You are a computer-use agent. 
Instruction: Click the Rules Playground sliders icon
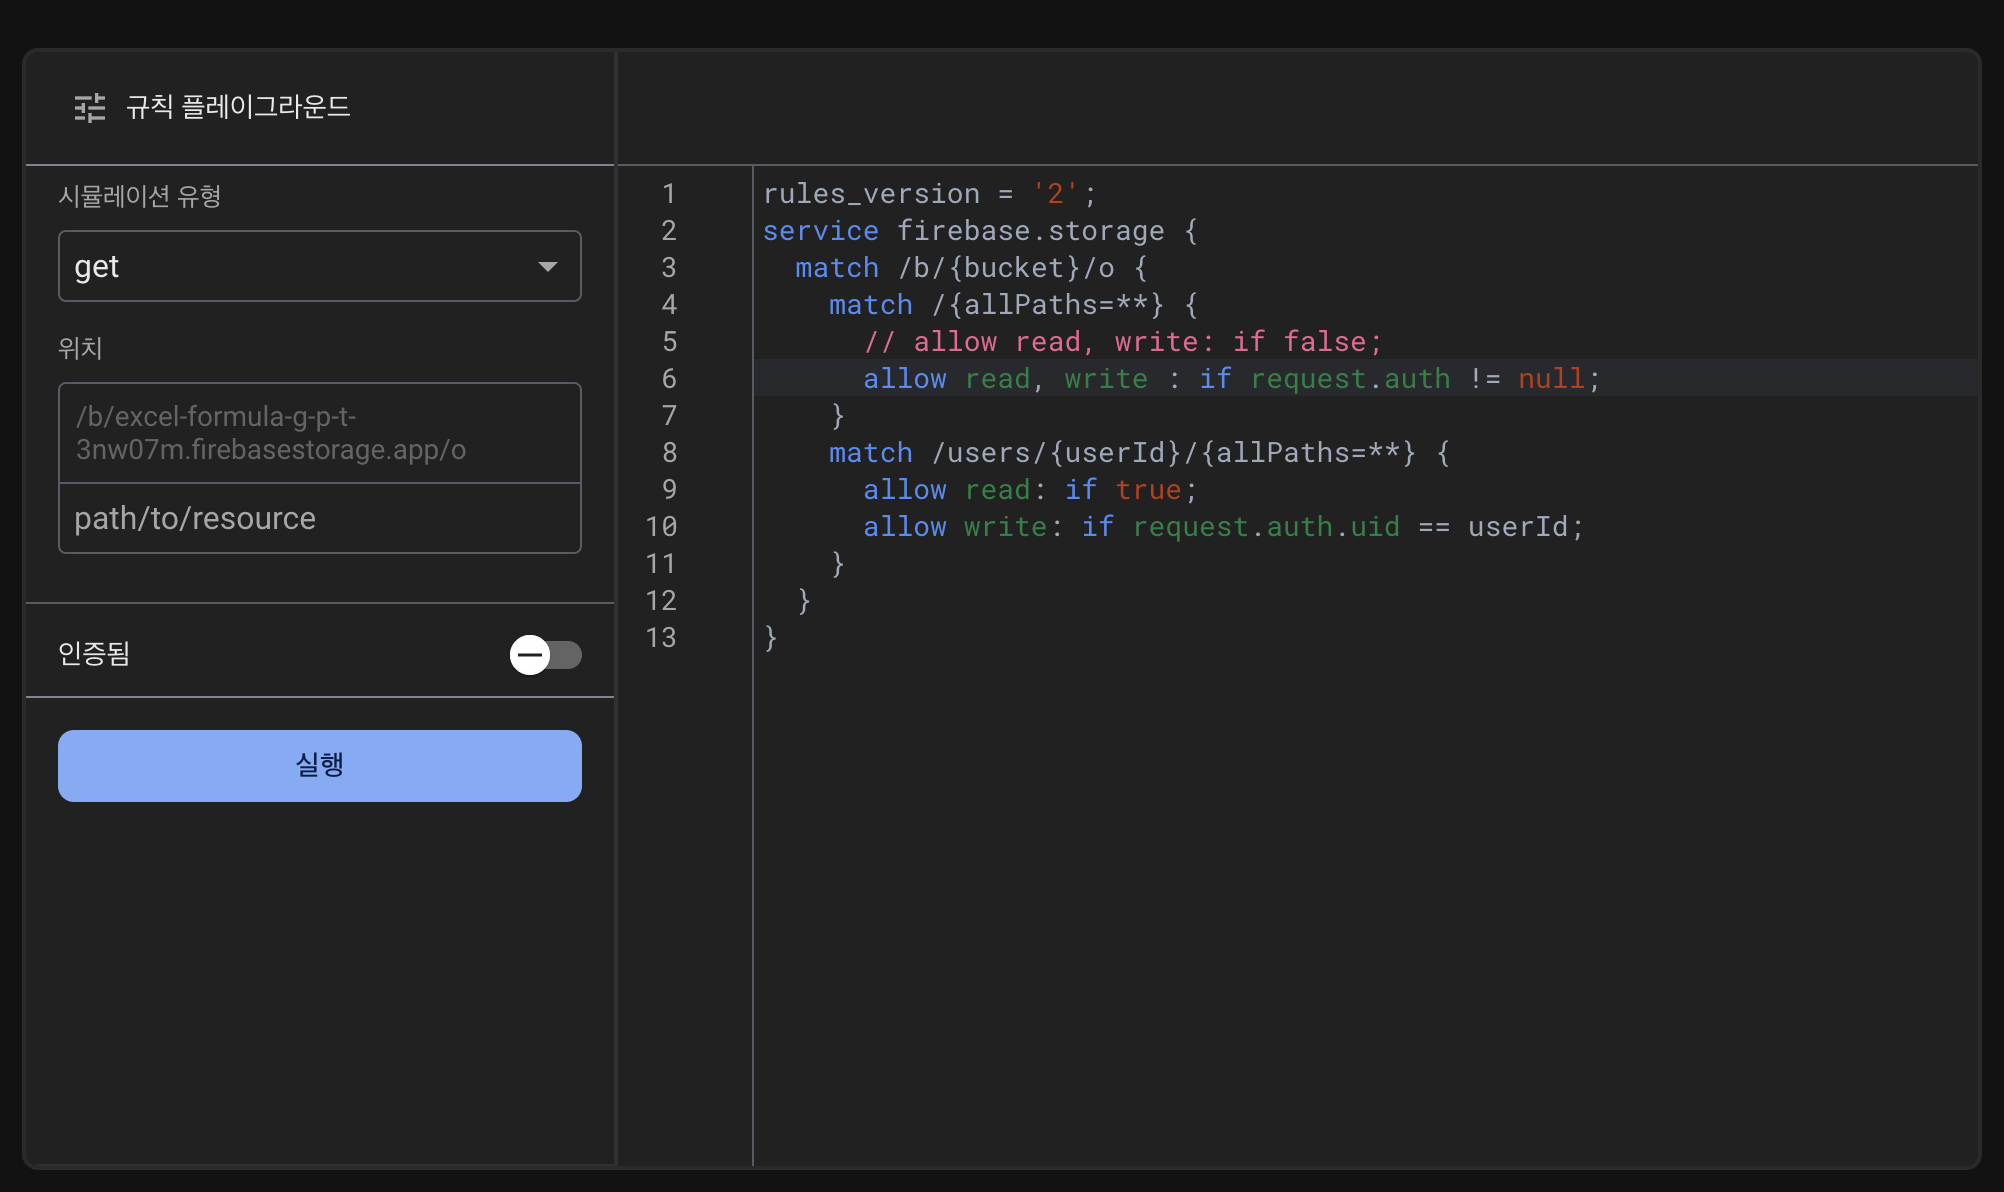click(90, 107)
